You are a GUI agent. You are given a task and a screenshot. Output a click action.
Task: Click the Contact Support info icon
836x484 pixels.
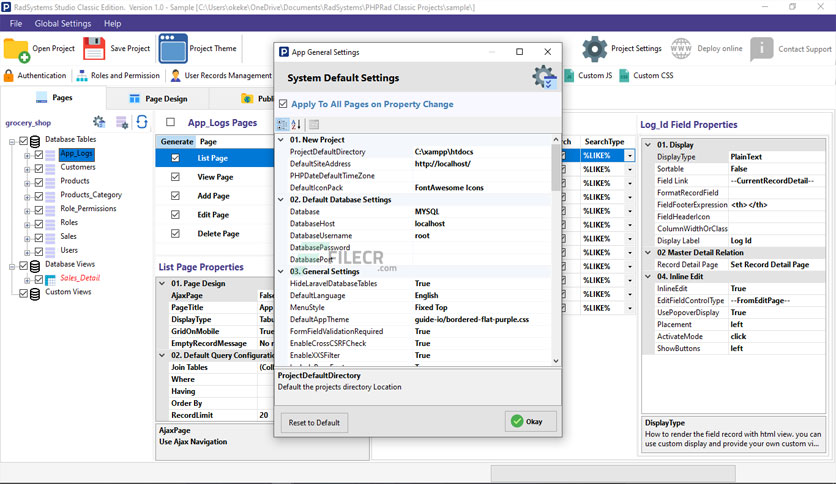(761, 49)
